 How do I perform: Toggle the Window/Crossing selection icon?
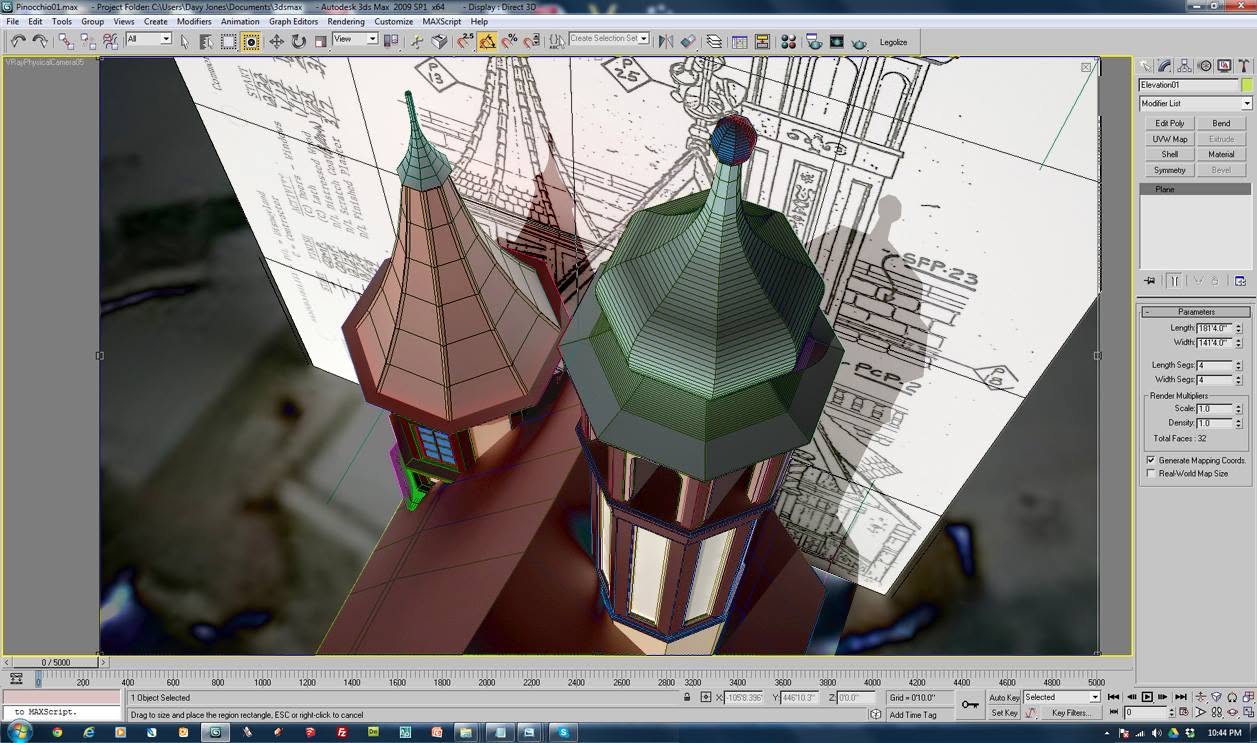coord(251,41)
